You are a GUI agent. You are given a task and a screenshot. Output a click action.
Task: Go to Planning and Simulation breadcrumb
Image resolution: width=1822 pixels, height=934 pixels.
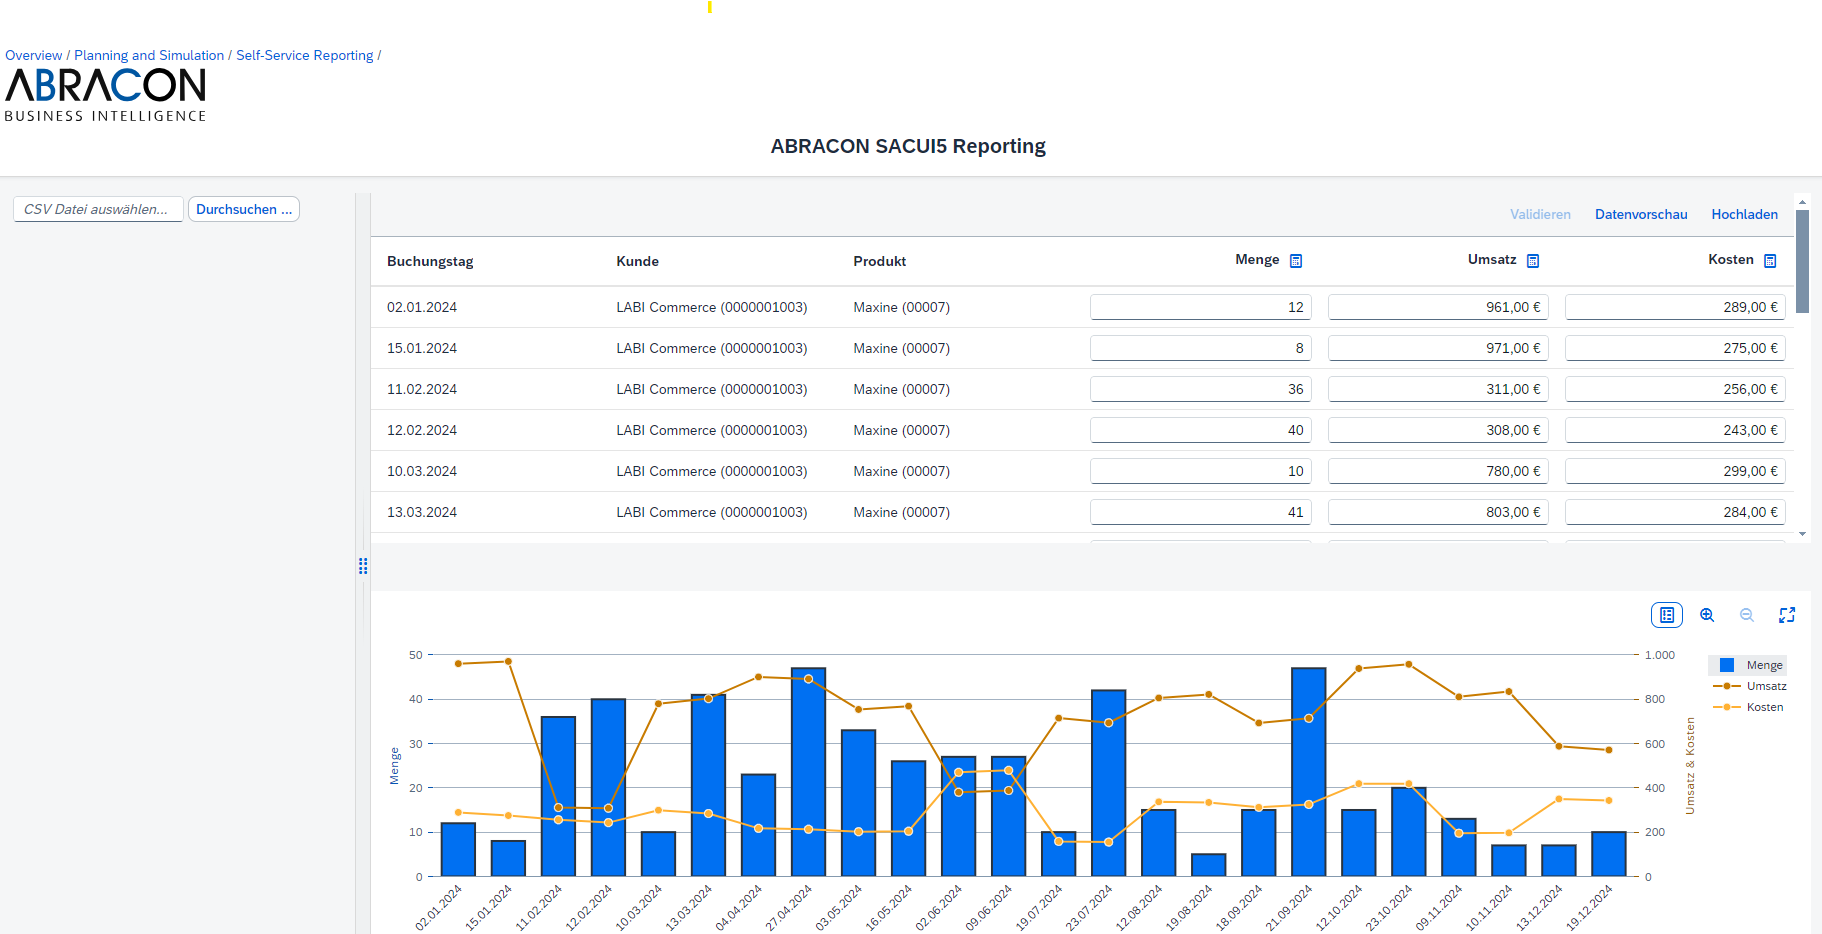[x=149, y=55]
